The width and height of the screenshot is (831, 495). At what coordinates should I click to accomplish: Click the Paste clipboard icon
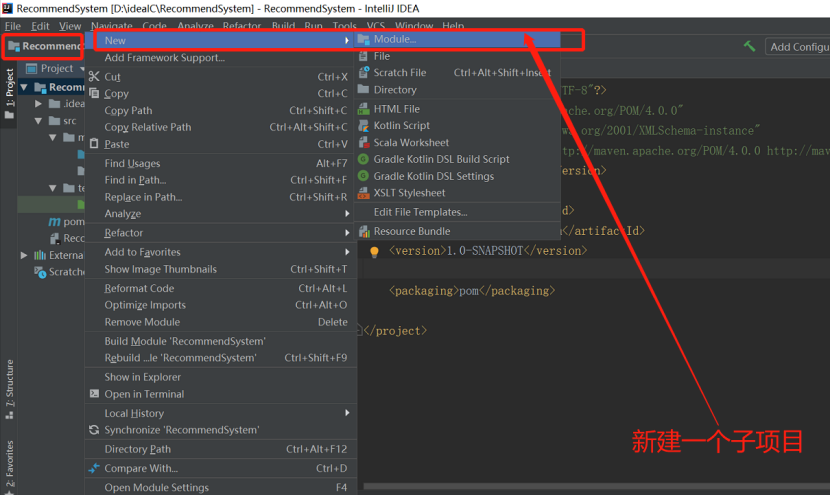[94, 144]
